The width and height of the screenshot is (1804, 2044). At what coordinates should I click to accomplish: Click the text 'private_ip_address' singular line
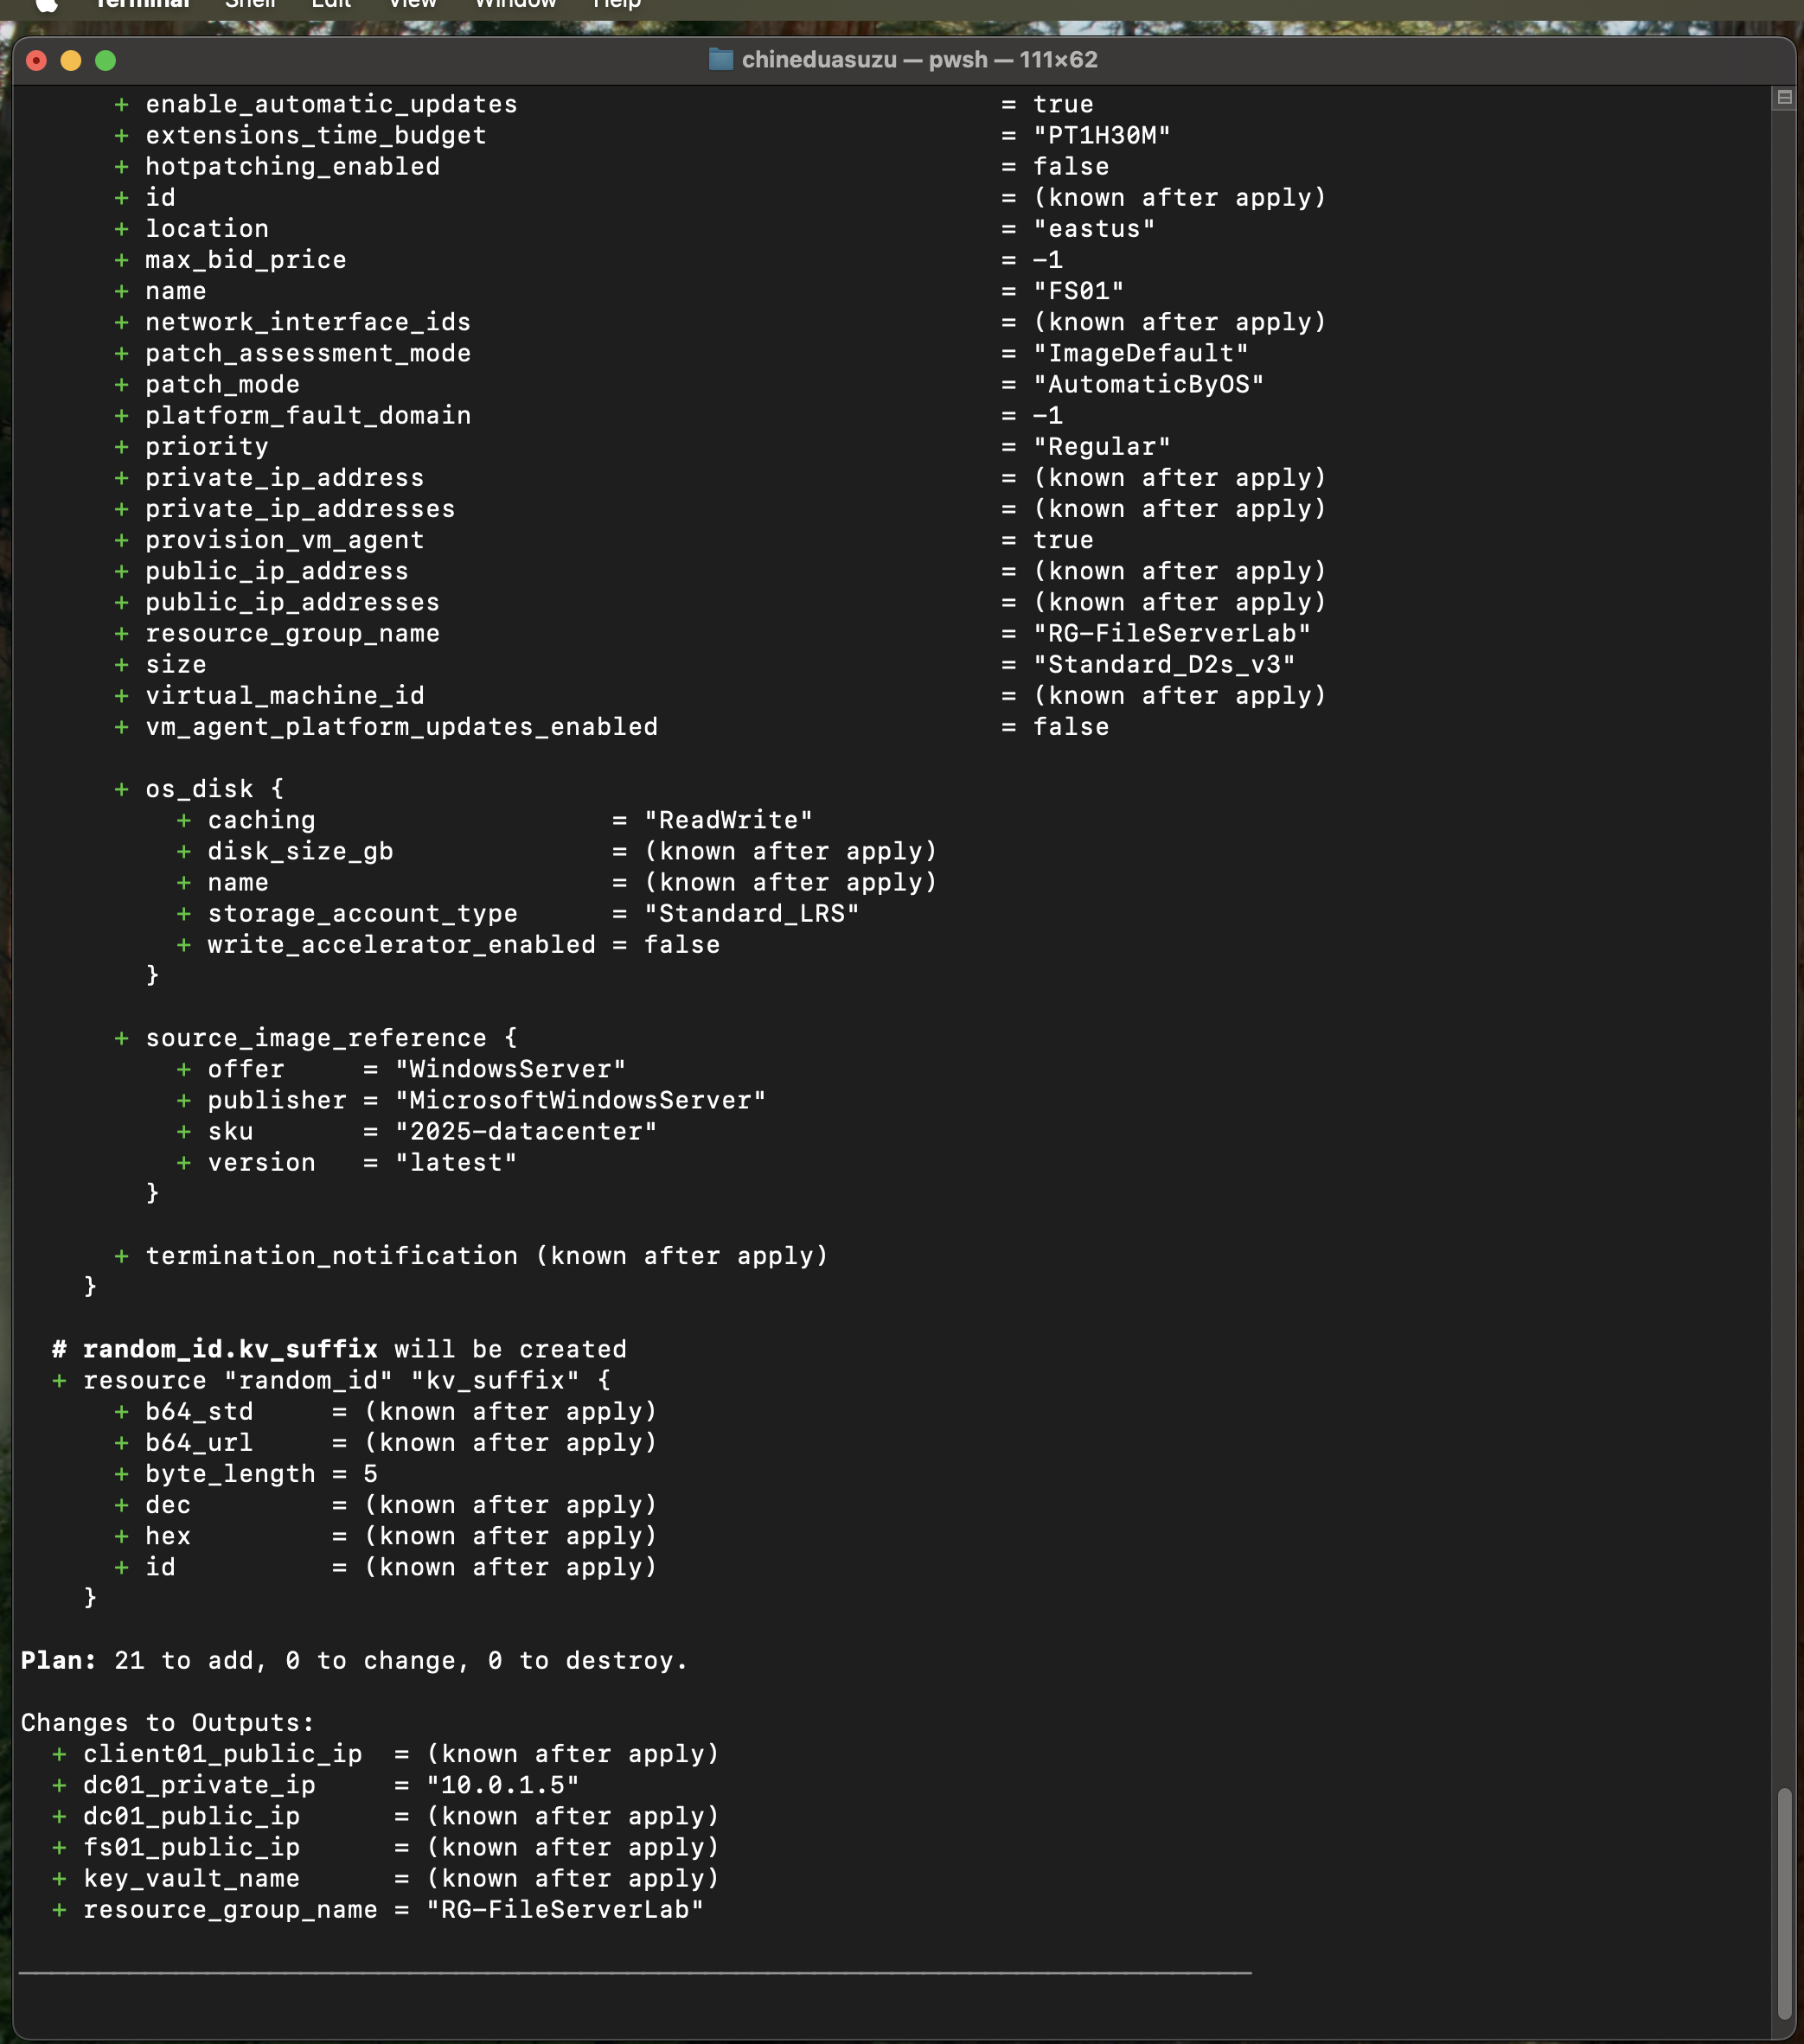(x=284, y=478)
